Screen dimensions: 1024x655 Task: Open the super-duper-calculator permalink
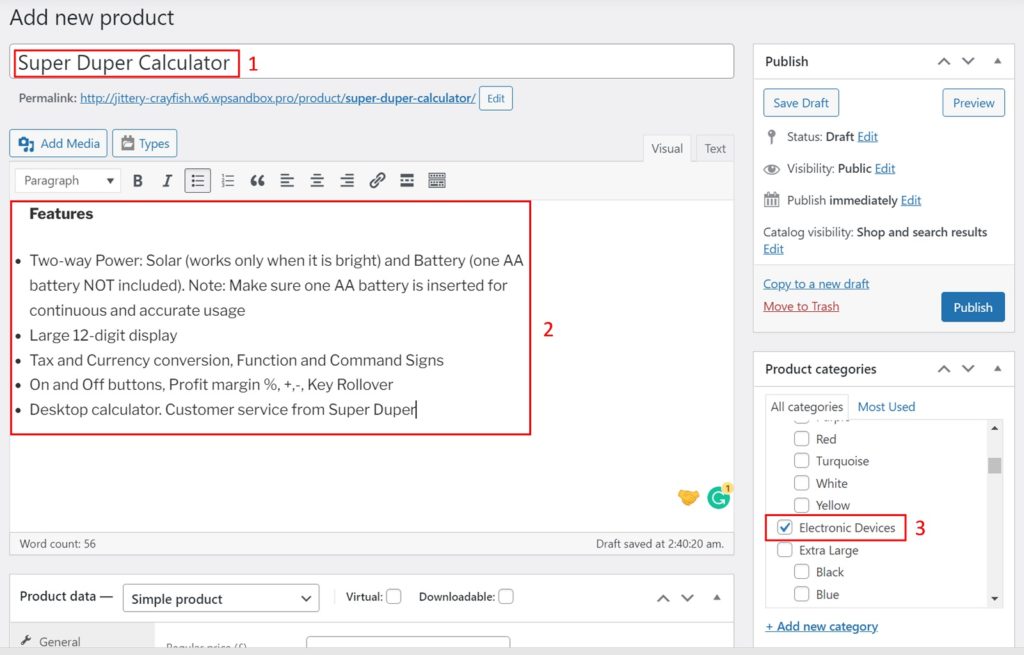click(x=278, y=99)
